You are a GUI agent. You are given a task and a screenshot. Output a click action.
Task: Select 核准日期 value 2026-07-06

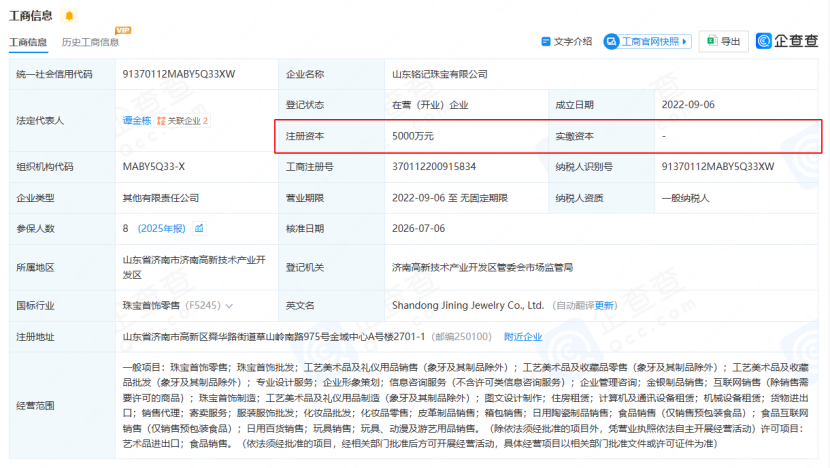(419, 229)
